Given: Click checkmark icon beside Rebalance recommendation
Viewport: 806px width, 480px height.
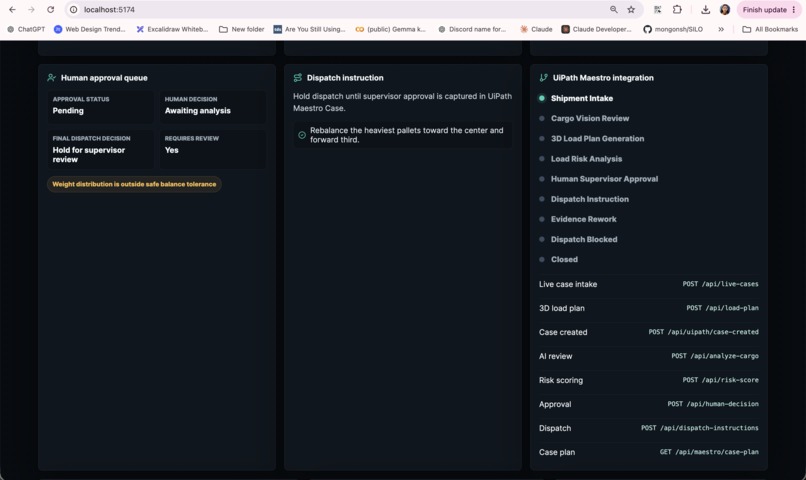Looking at the screenshot, I should click(x=302, y=135).
